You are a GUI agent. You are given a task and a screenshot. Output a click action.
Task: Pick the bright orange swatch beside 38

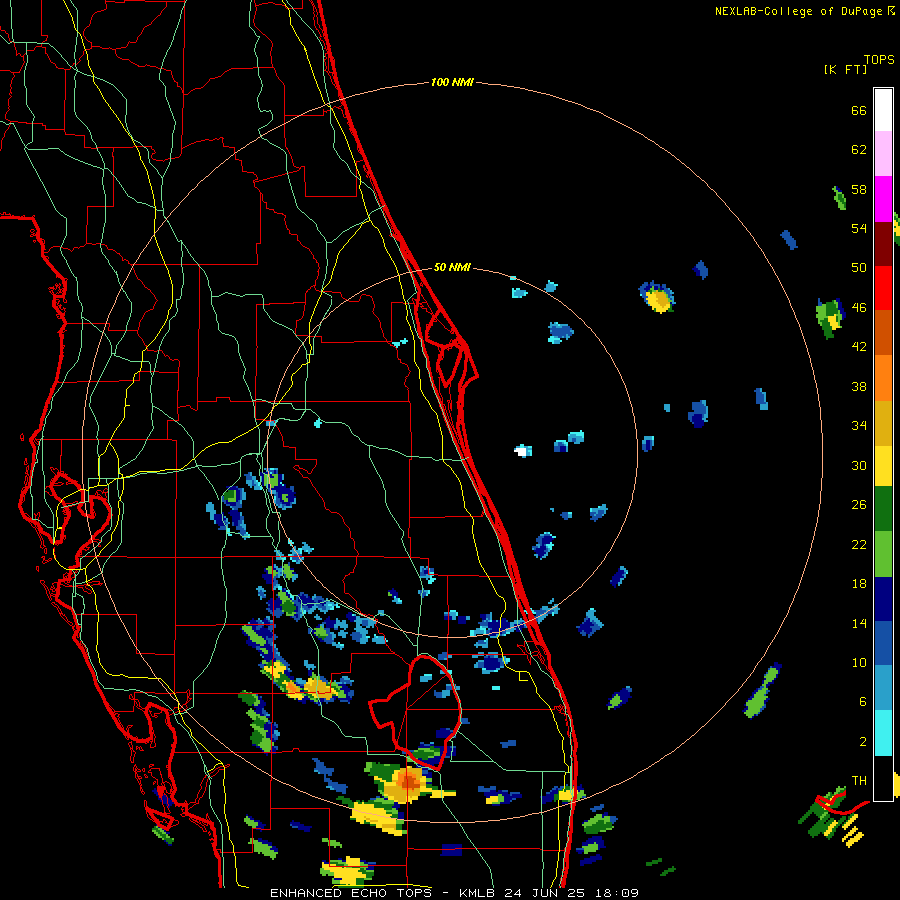tap(883, 378)
